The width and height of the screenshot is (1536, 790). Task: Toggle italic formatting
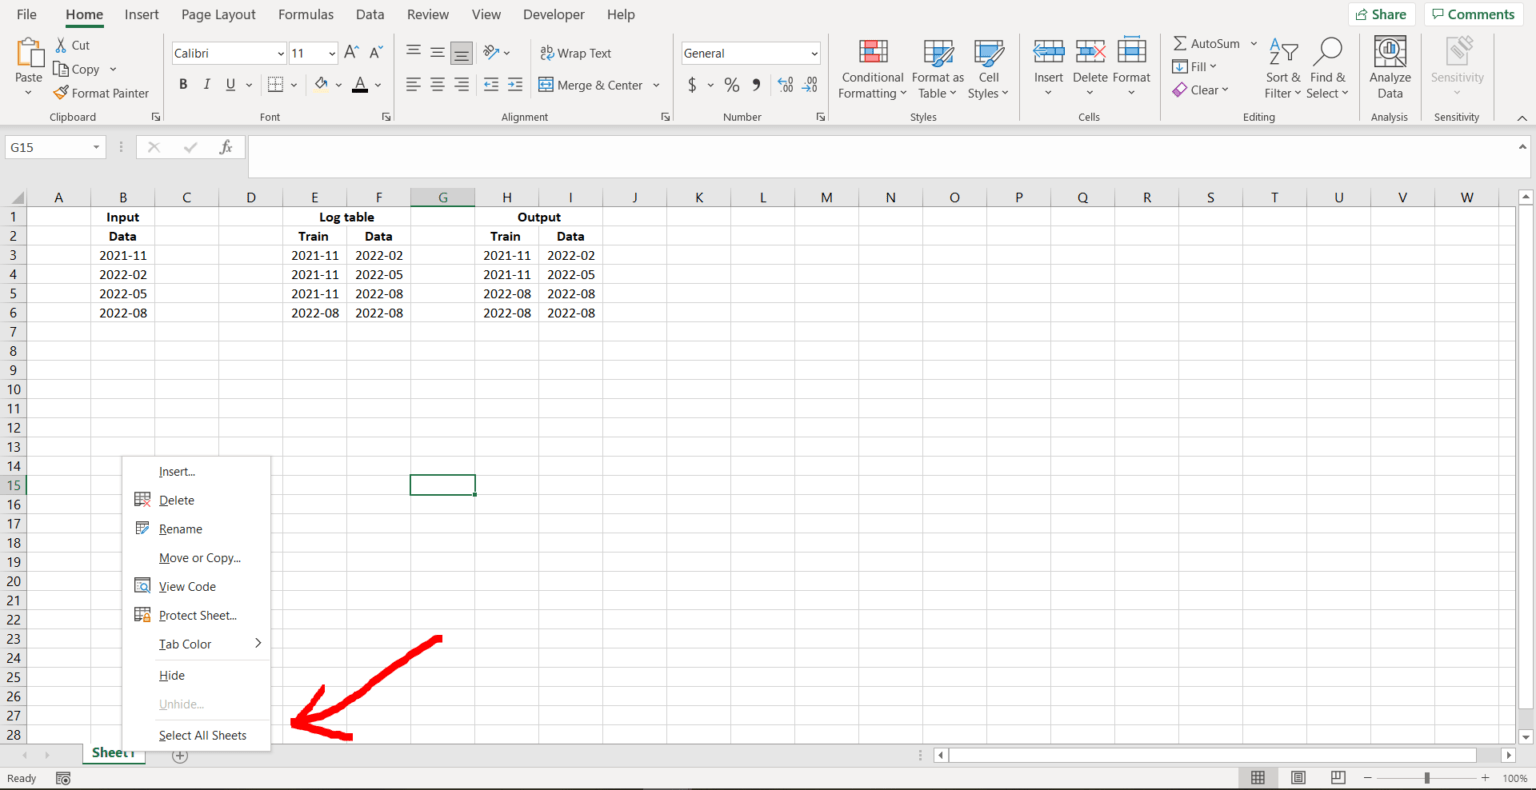(x=206, y=84)
